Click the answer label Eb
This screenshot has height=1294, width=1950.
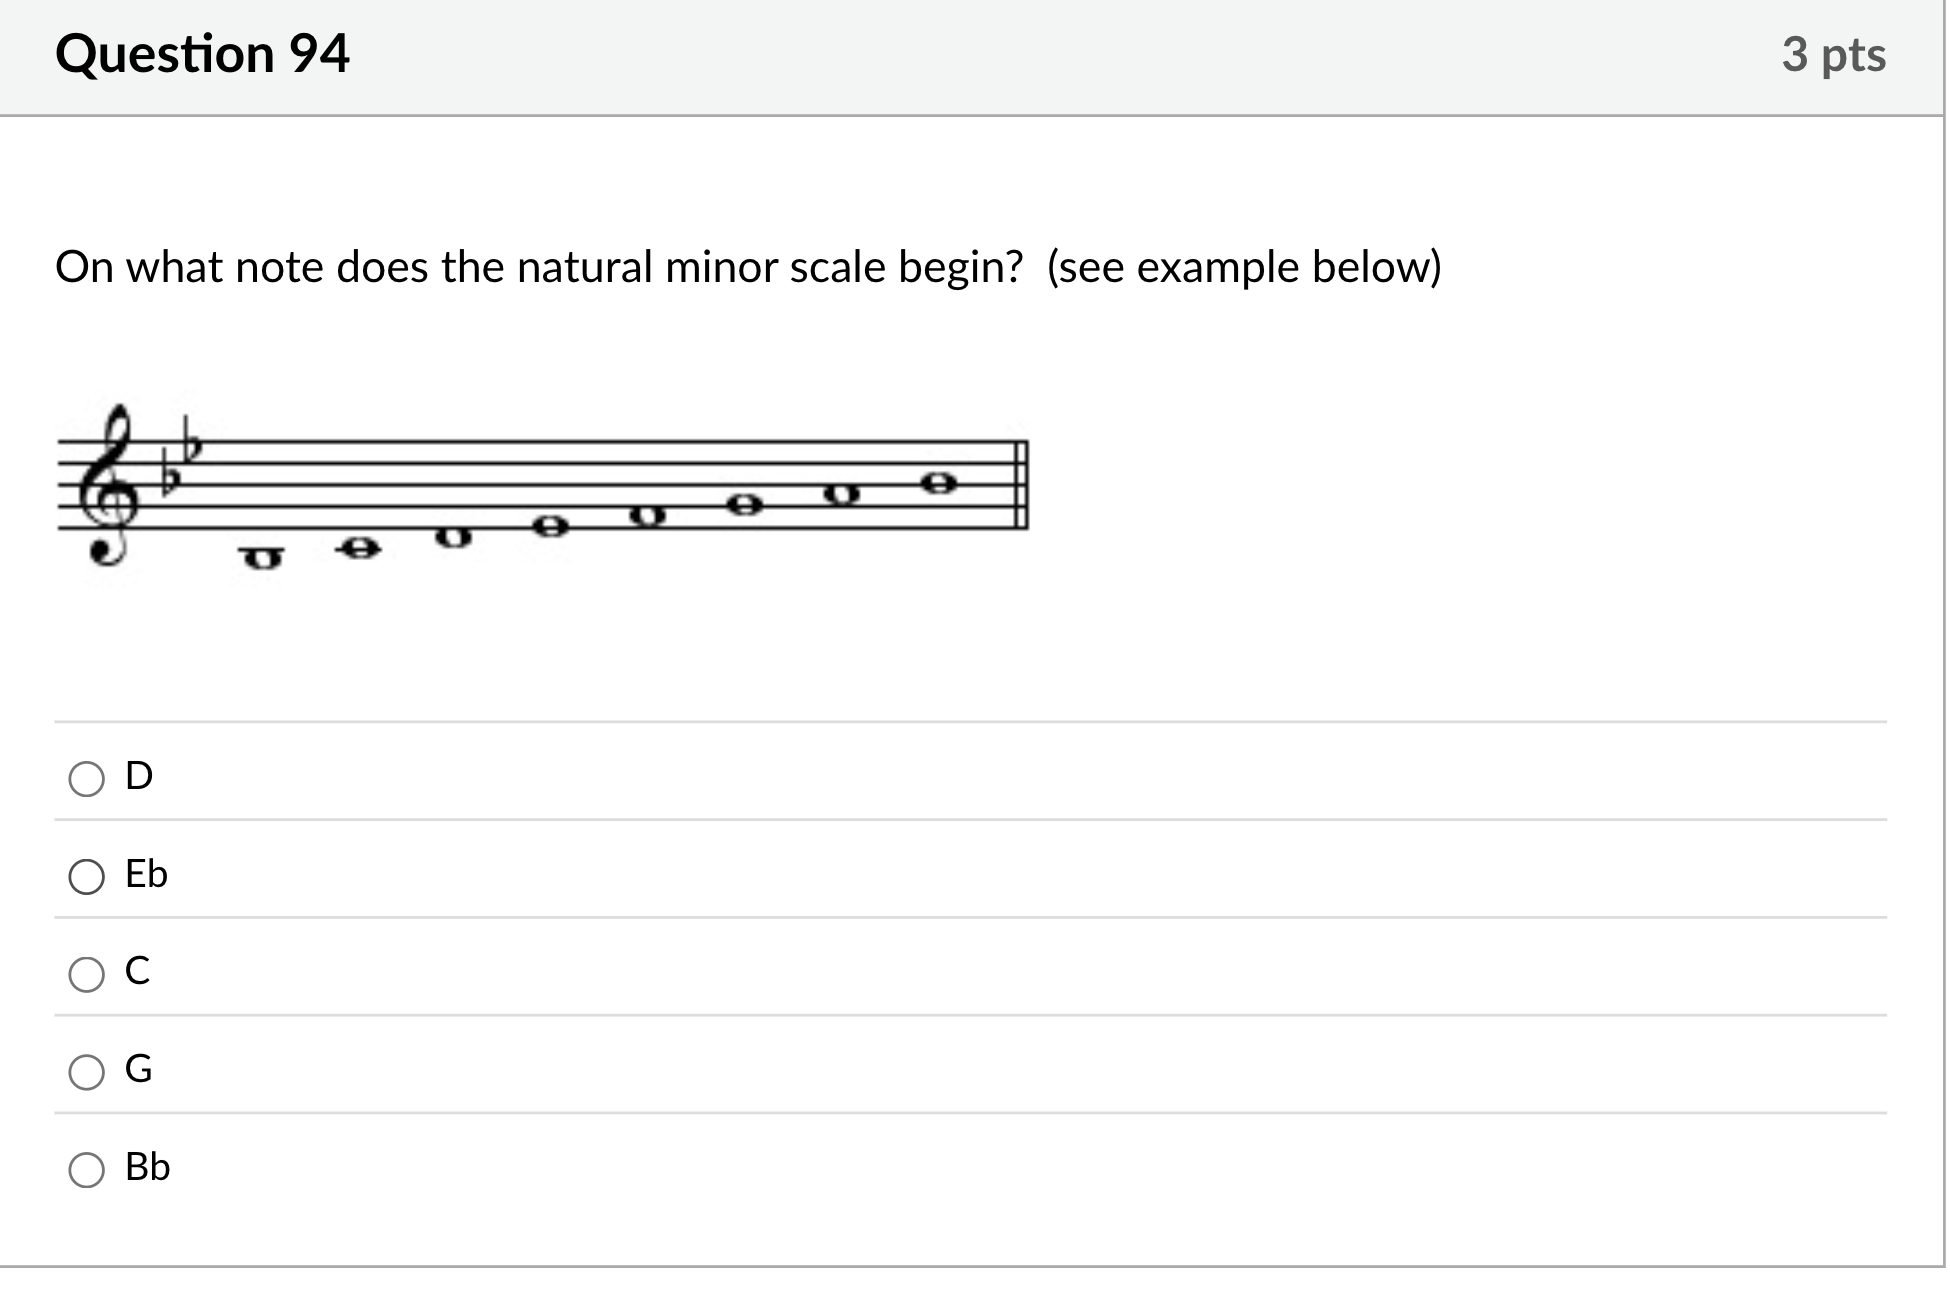click(145, 875)
